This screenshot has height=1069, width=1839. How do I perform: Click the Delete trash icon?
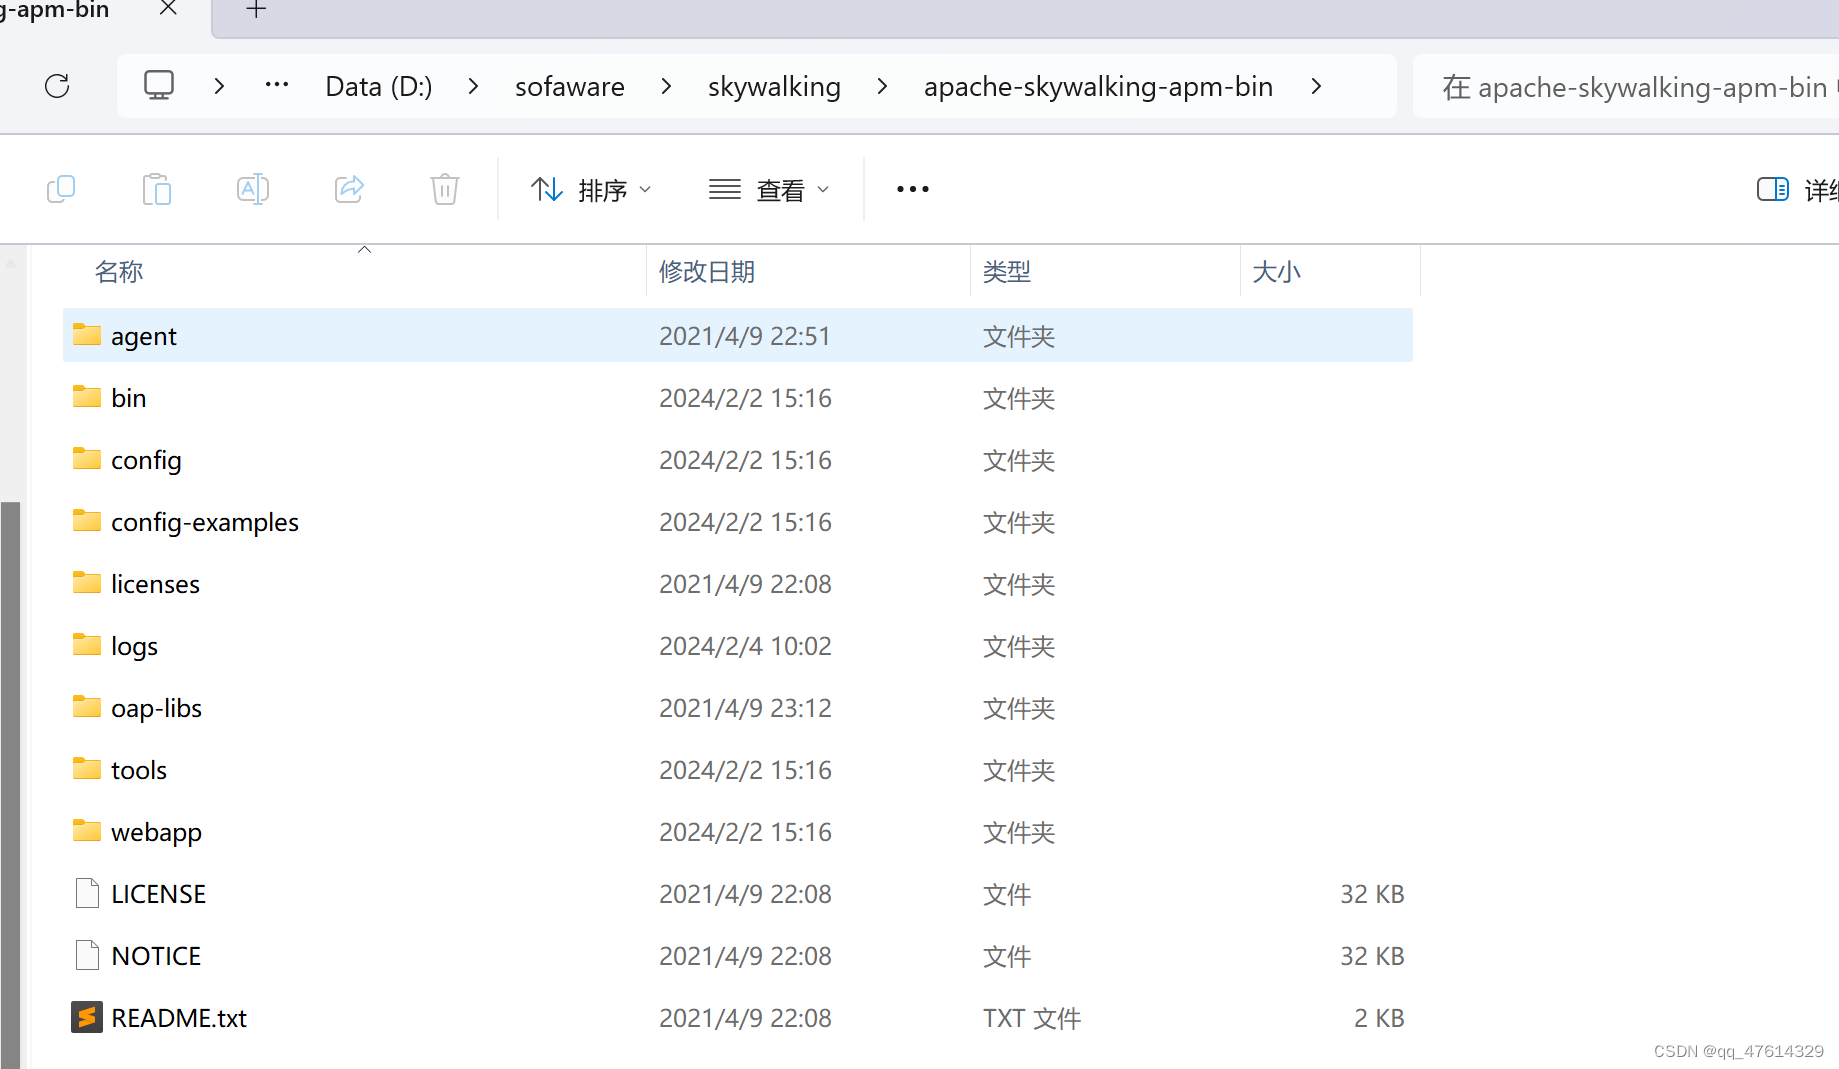point(445,189)
